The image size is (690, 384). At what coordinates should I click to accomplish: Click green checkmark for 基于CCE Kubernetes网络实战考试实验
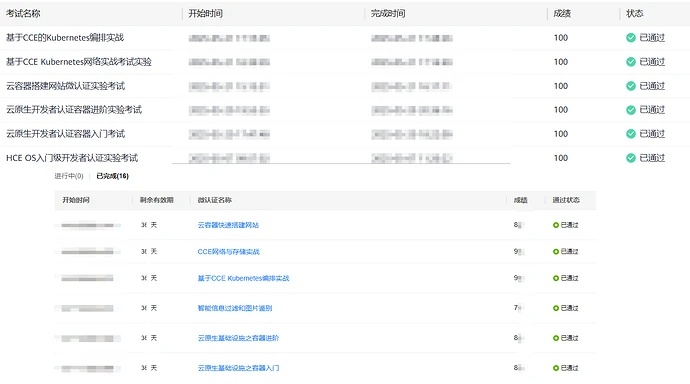[x=631, y=62]
